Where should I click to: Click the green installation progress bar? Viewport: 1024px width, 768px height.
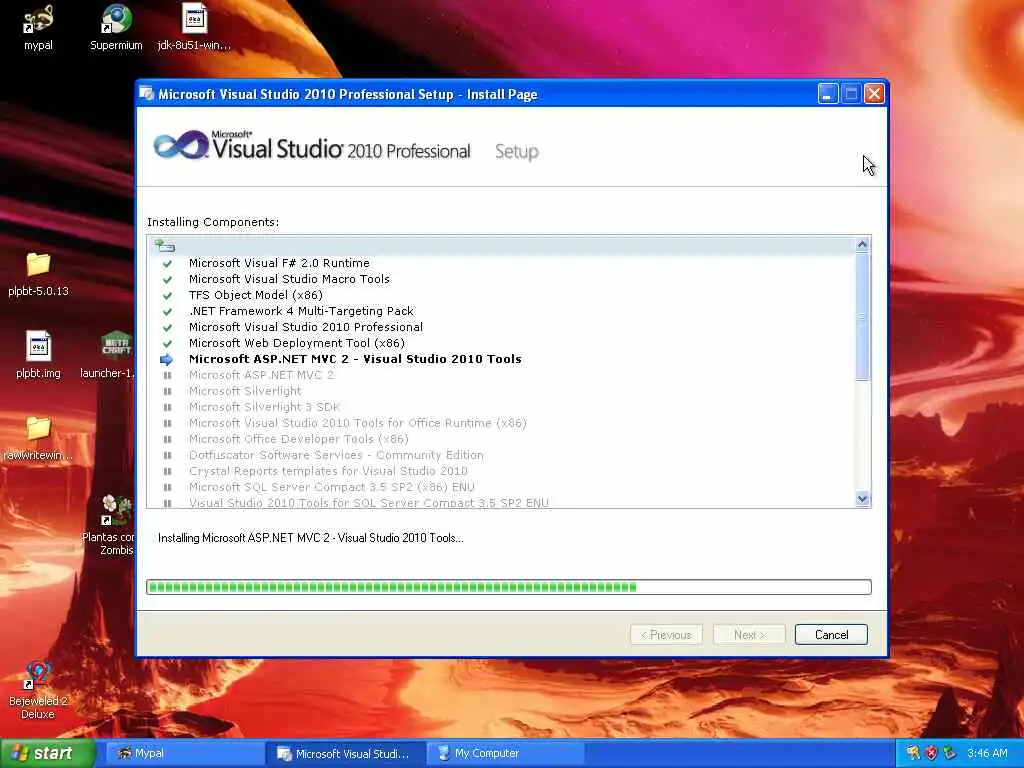[x=509, y=587]
